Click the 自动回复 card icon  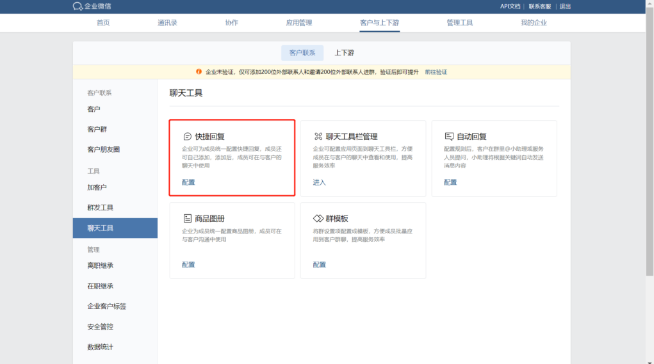point(449,136)
